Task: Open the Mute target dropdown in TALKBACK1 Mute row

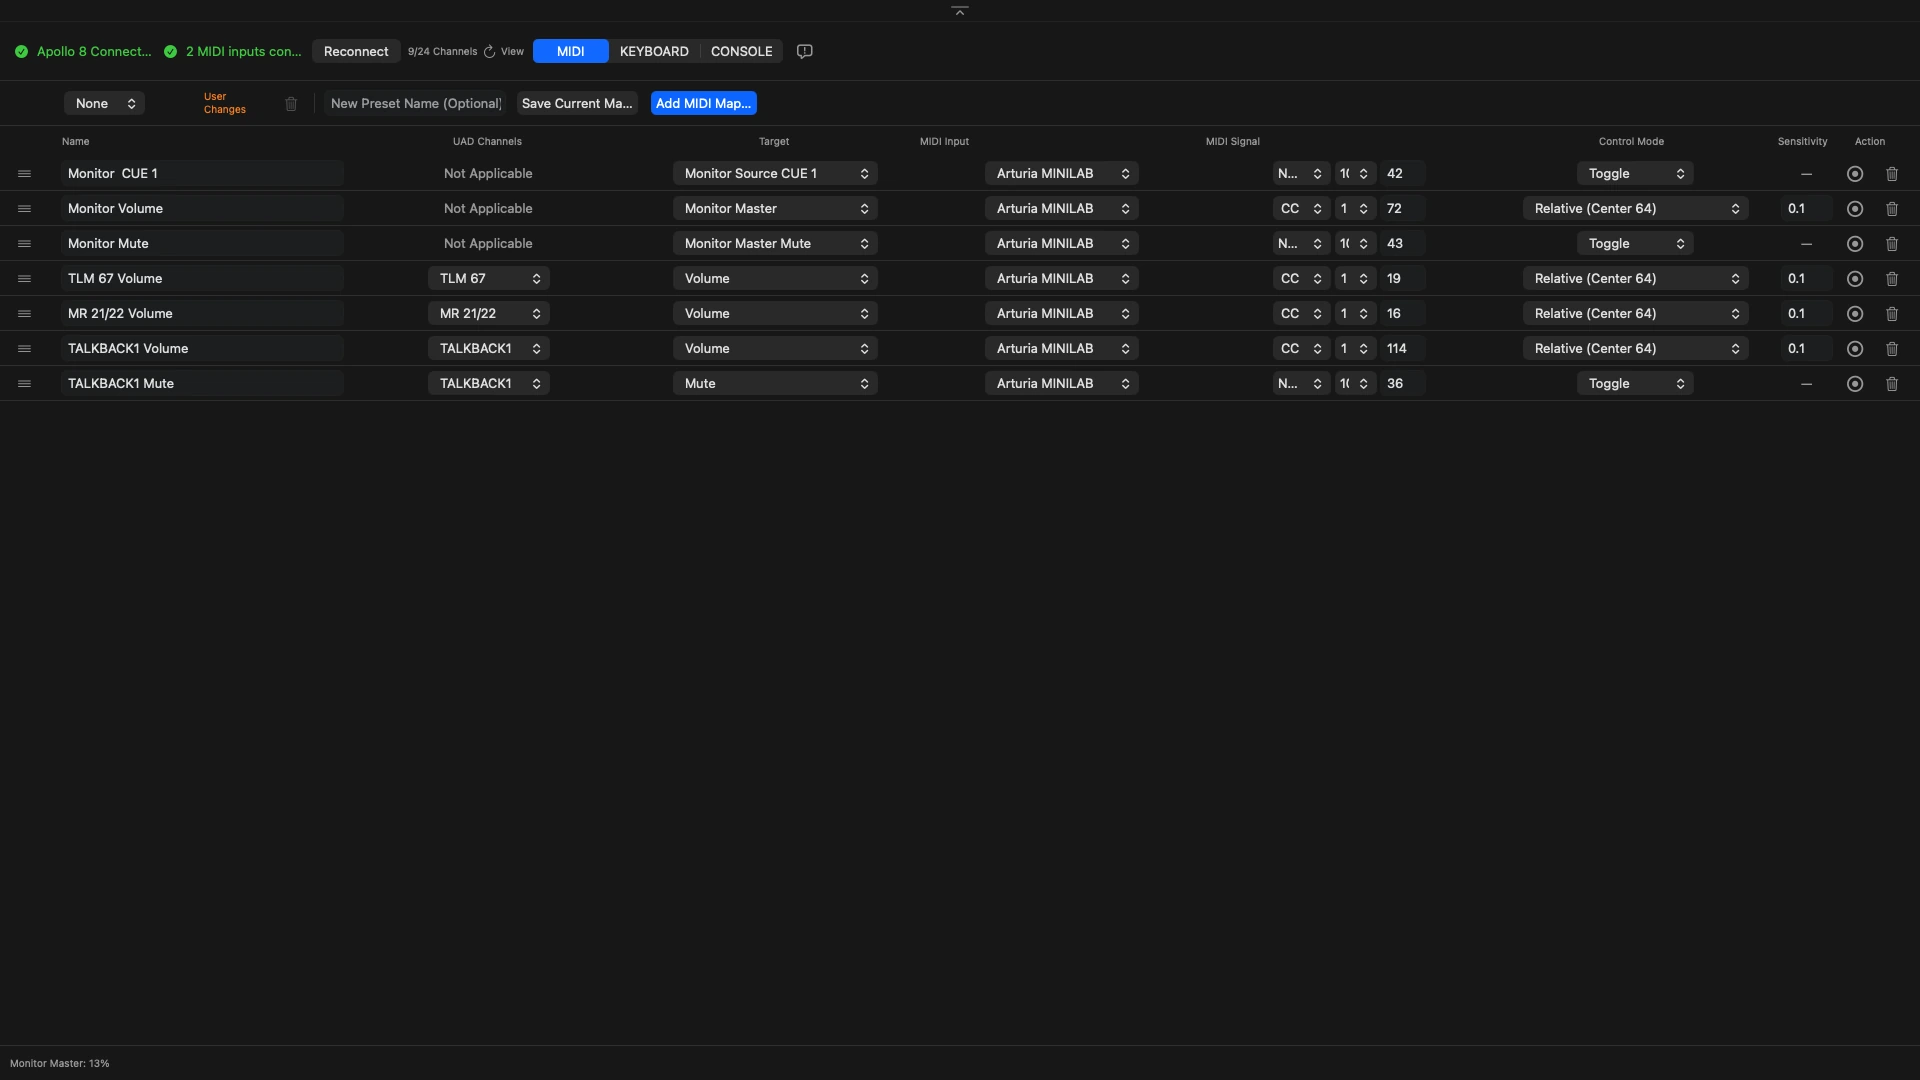Action: point(775,383)
